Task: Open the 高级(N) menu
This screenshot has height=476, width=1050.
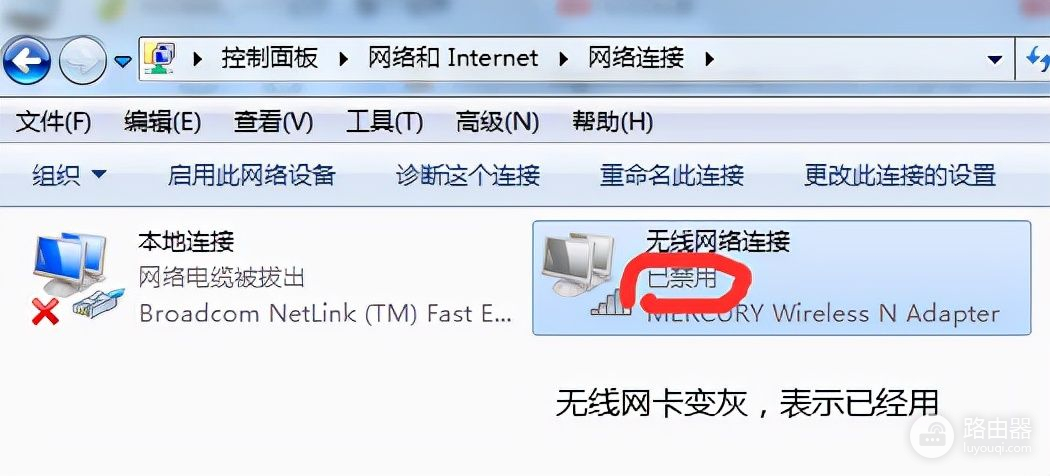Action: pos(498,122)
